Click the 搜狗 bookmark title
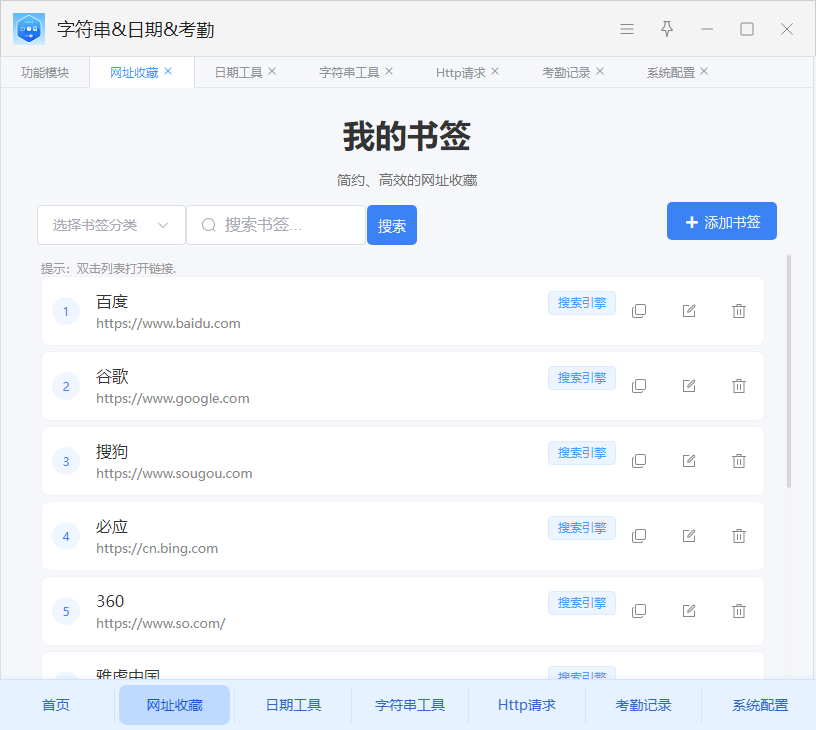The width and height of the screenshot is (816, 730). [112, 452]
